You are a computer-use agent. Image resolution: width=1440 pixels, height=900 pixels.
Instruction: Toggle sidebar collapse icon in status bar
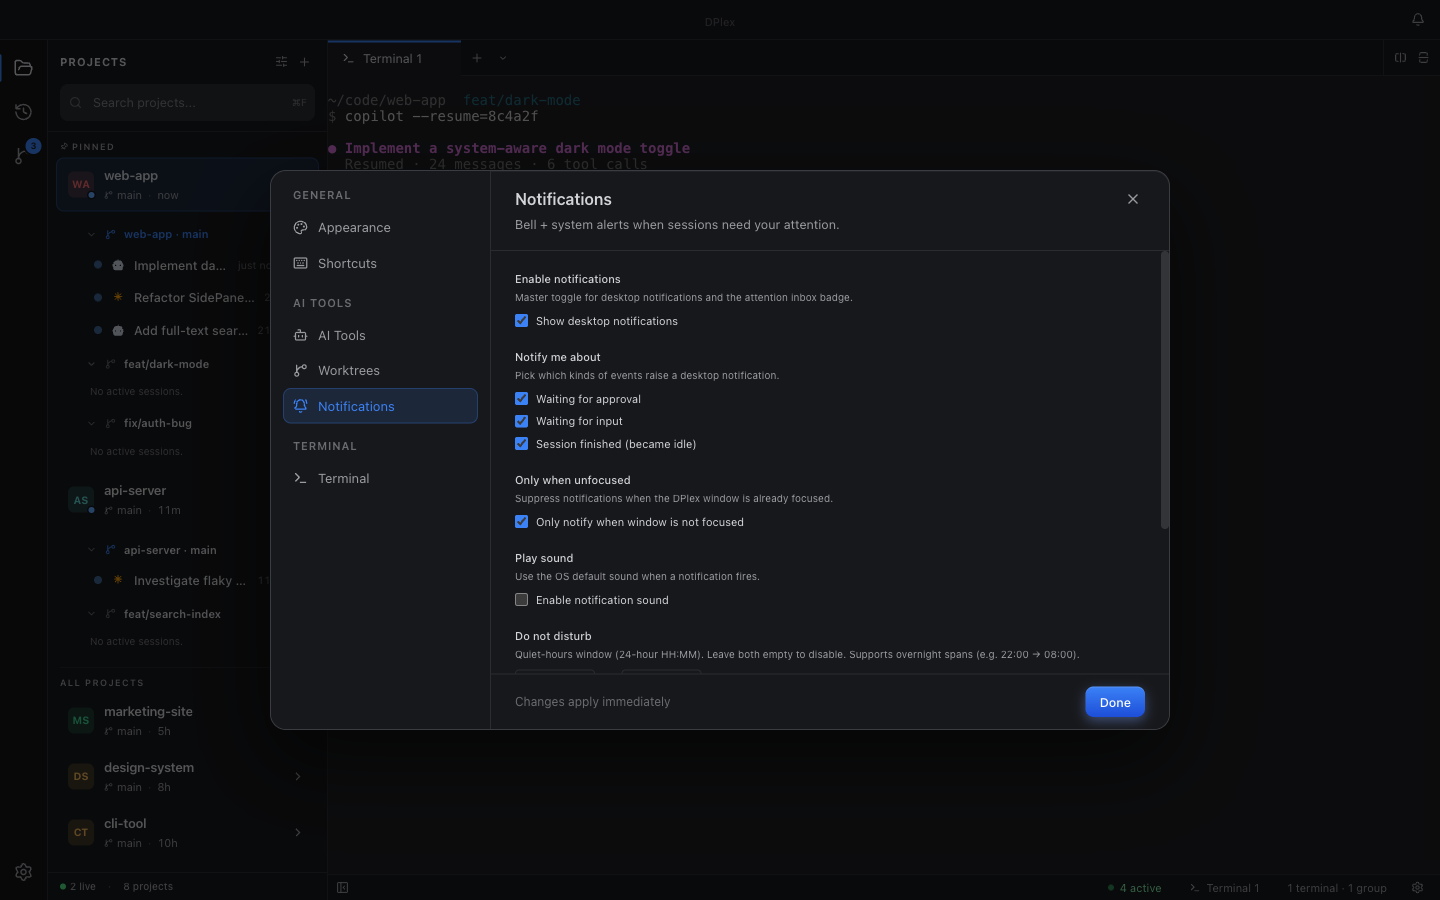[x=342, y=887]
